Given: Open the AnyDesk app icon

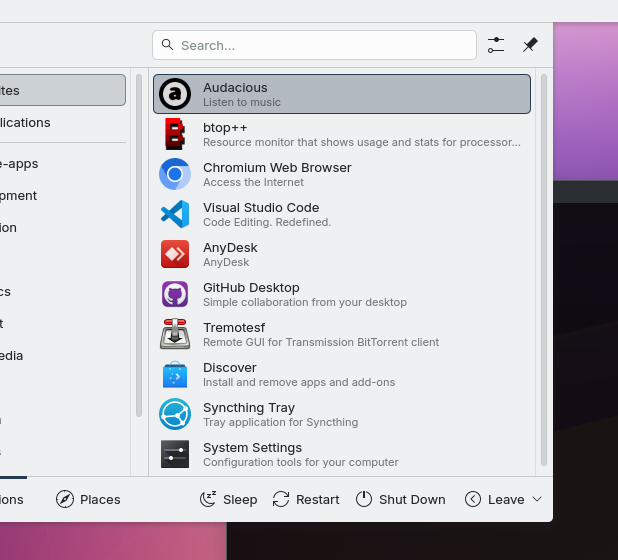Looking at the screenshot, I should [x=175, y=254].
